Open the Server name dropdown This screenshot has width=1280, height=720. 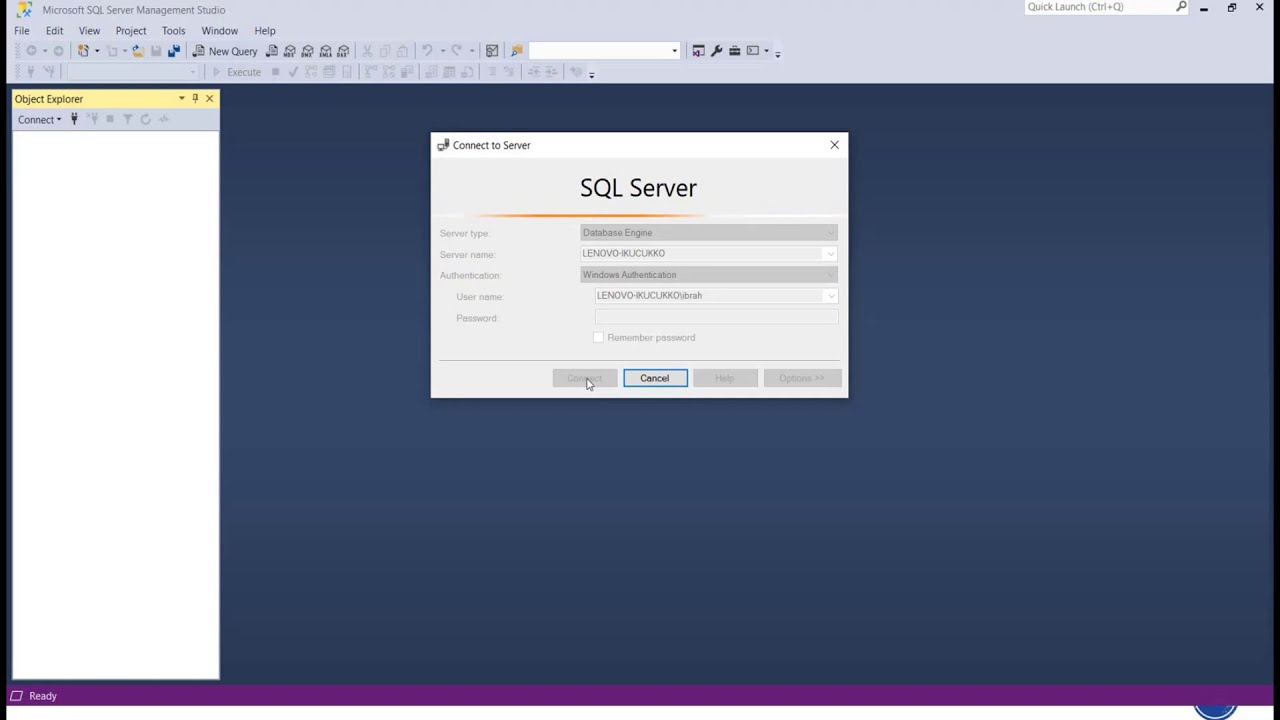830,254
